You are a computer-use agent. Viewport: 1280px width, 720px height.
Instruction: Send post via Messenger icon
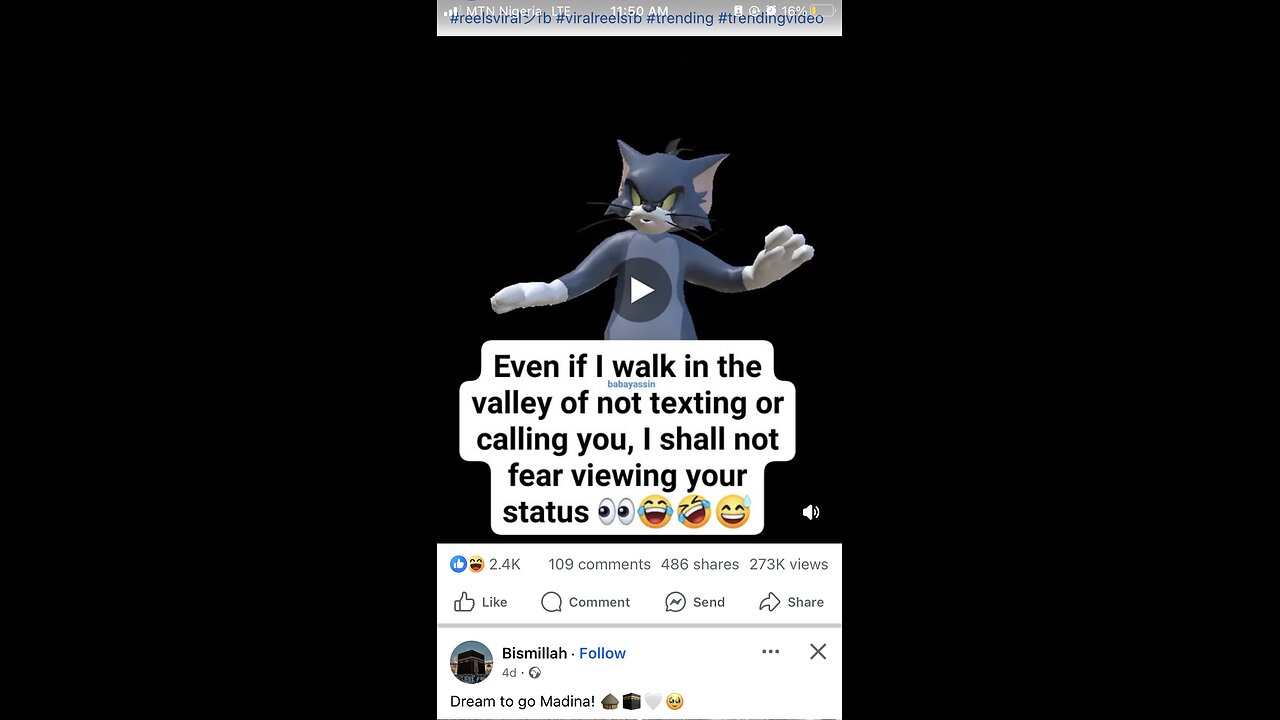click(x=675, y=602)
